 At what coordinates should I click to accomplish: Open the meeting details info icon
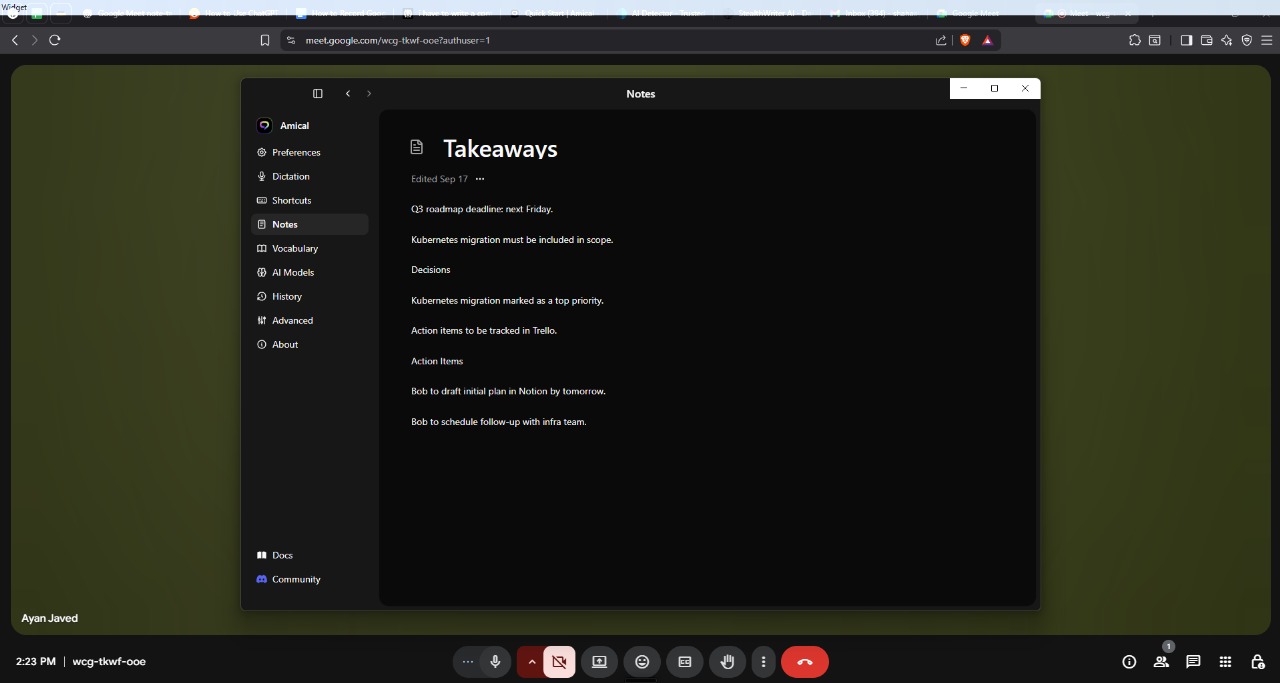tap(1129, 662)
